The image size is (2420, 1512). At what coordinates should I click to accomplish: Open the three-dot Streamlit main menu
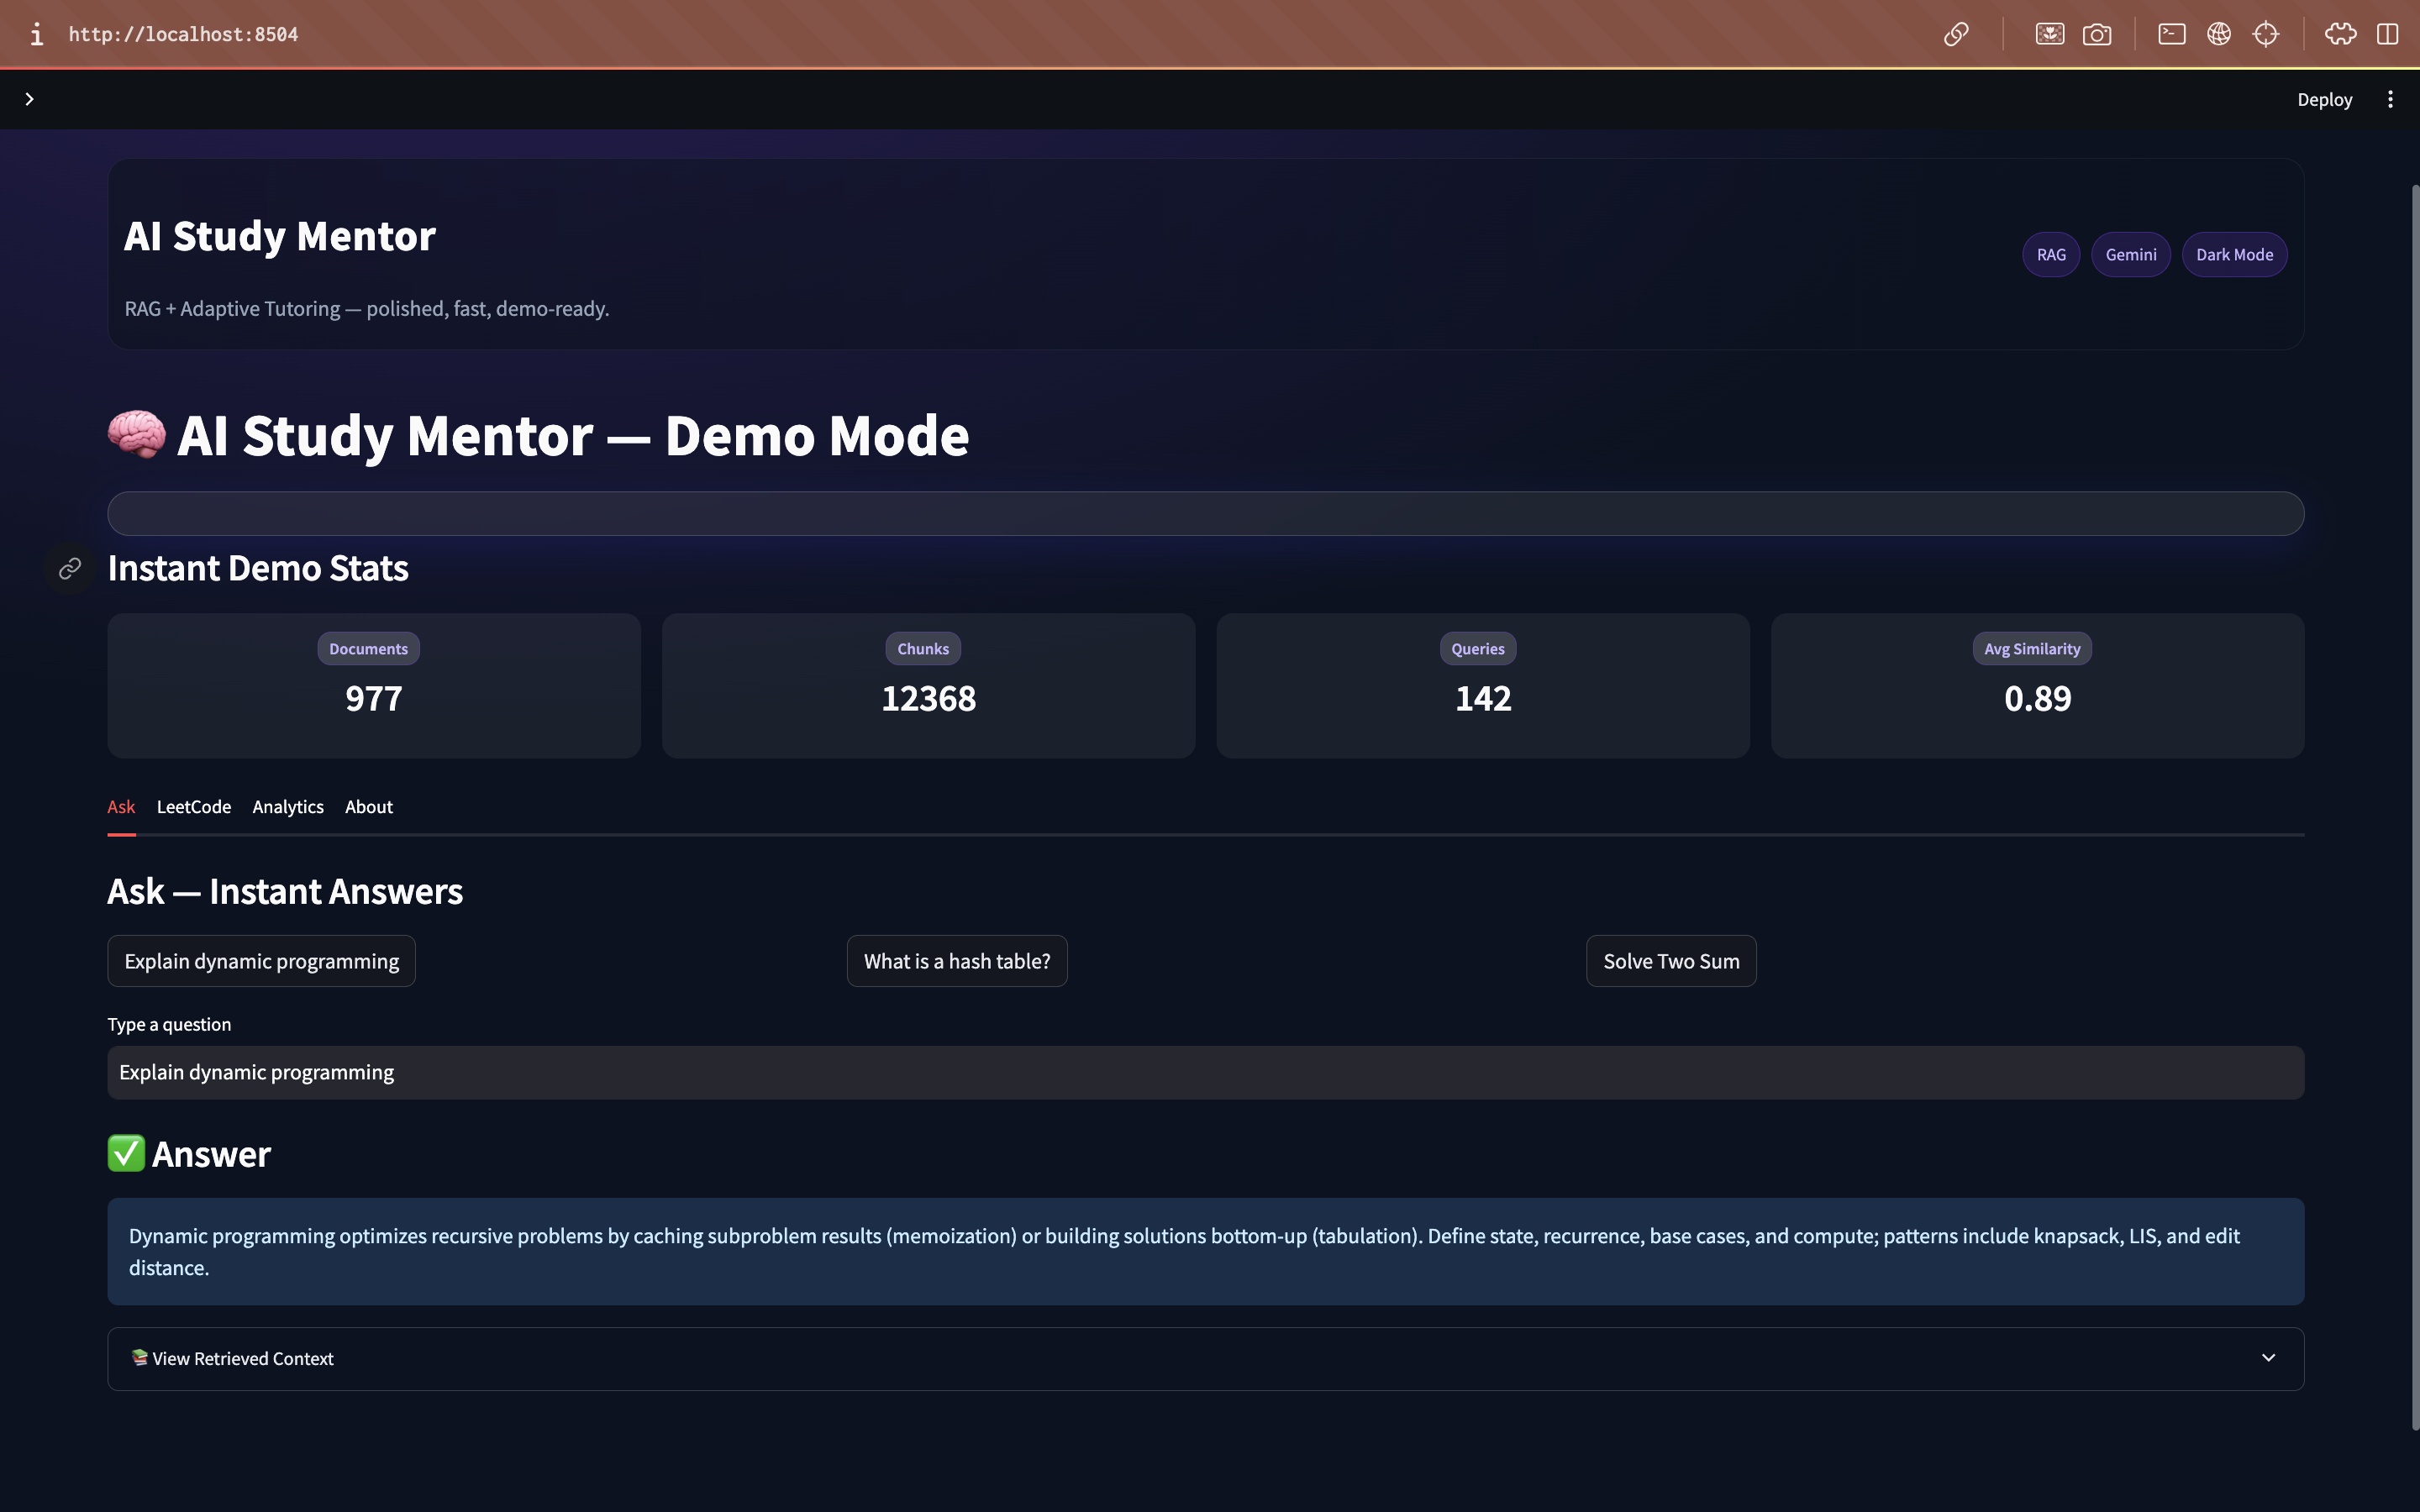pyautogui.click(x=2390, y=99)
